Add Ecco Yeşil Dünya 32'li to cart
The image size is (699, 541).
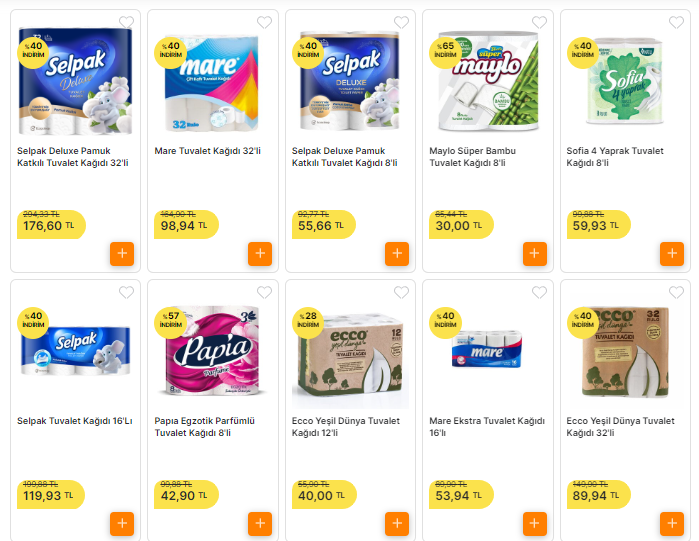[x=672, y=524]
